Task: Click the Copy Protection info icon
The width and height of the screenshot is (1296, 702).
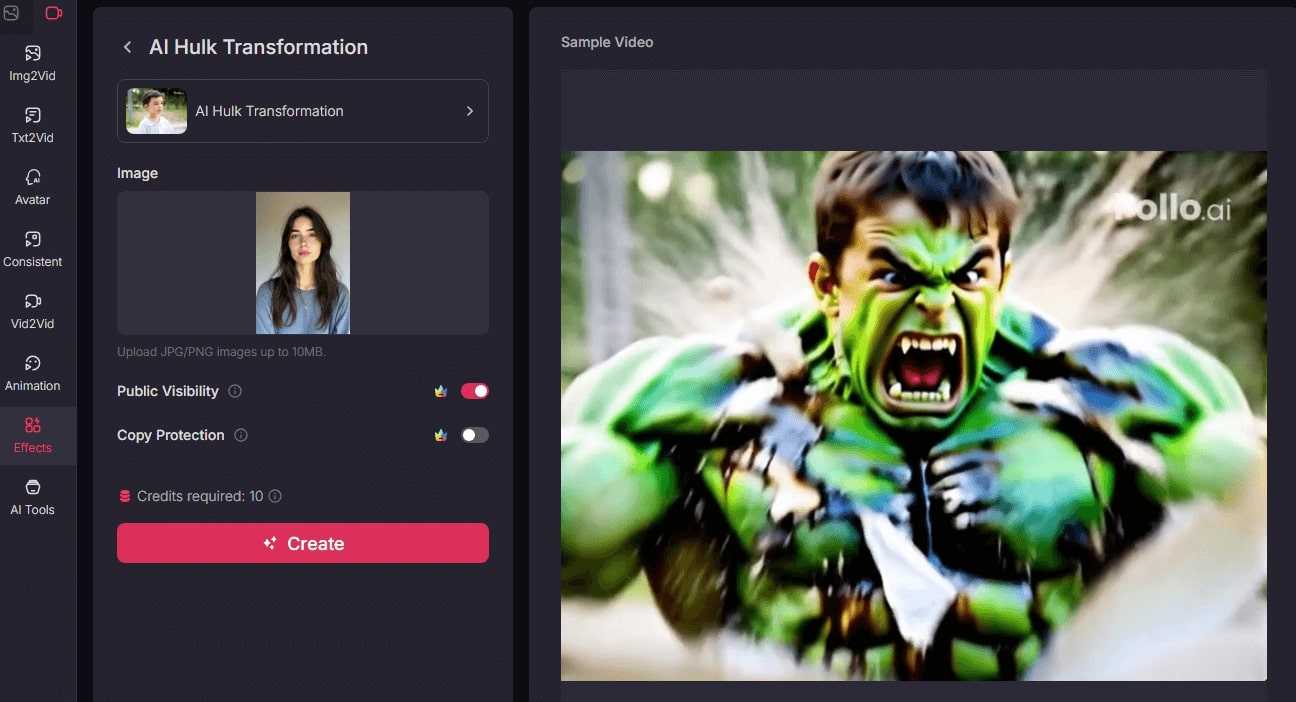Action: [241, 435]
